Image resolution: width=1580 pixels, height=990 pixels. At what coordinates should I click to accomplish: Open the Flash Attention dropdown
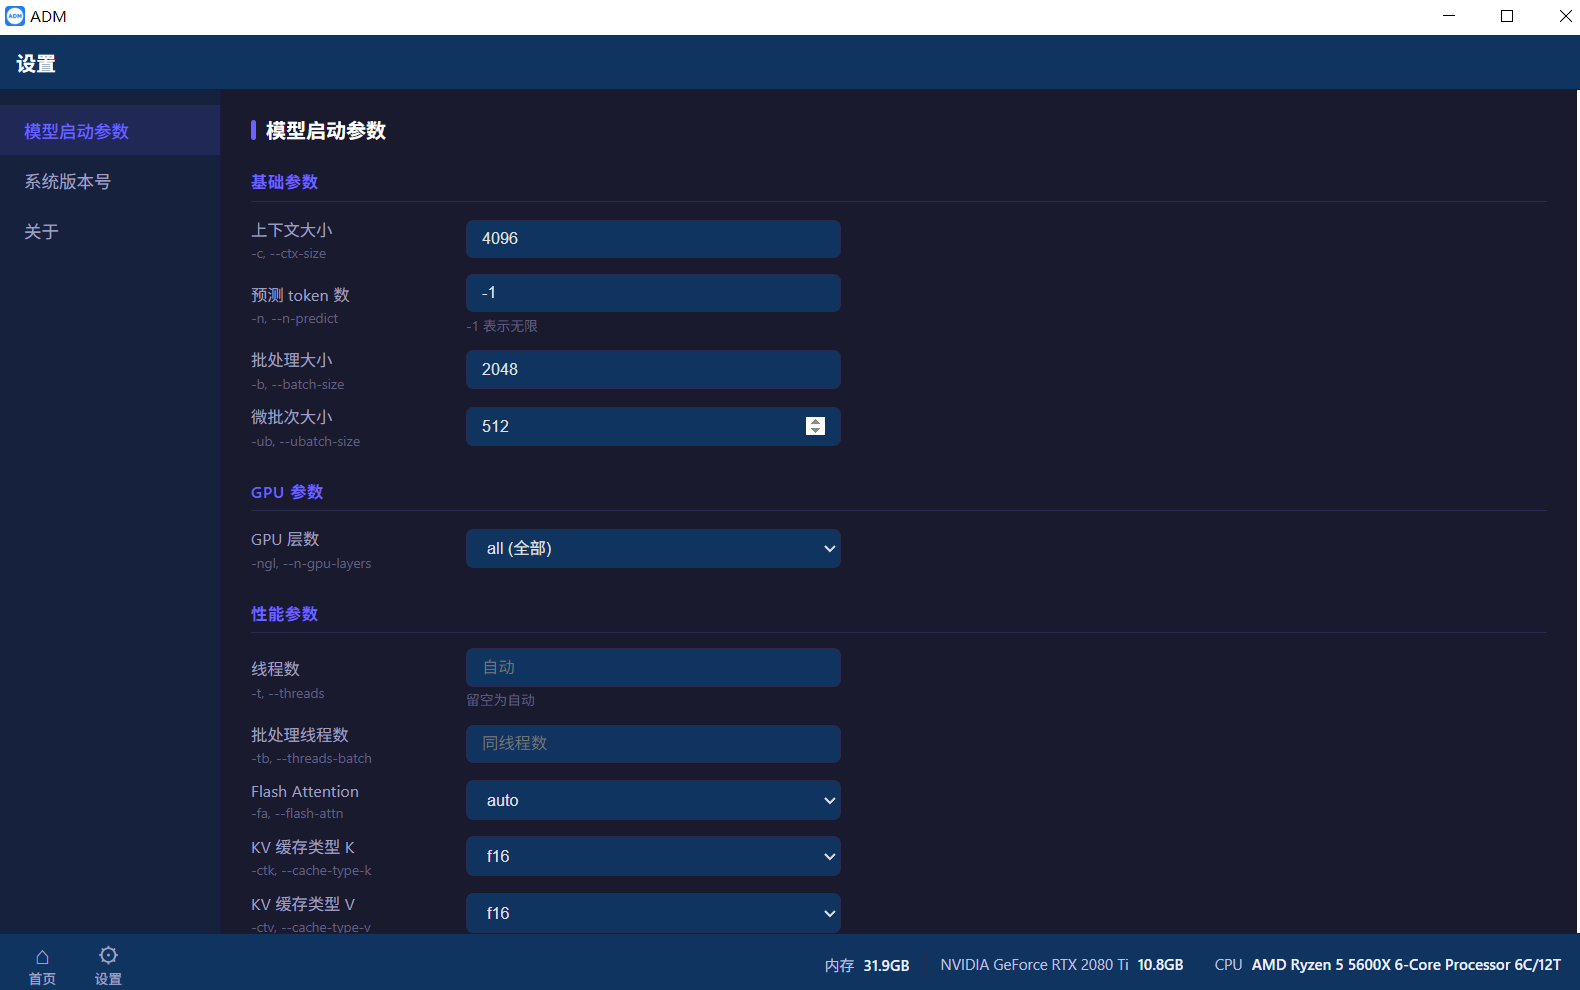pyautogui.click(x=653, y=800)
